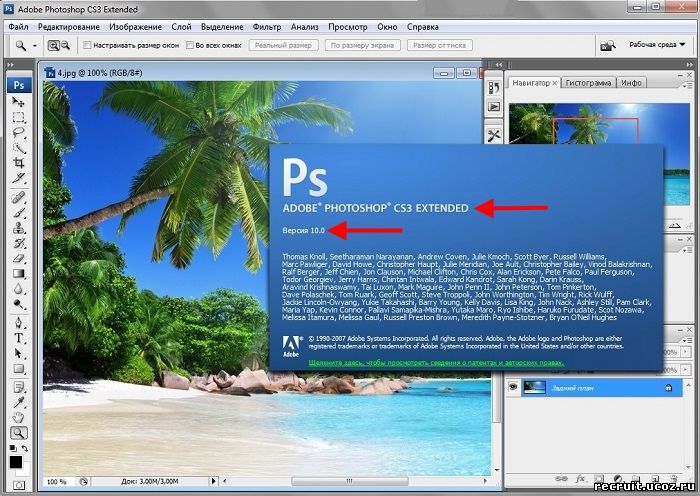Select the Zoom tool in the toolbox

point(18,433)
